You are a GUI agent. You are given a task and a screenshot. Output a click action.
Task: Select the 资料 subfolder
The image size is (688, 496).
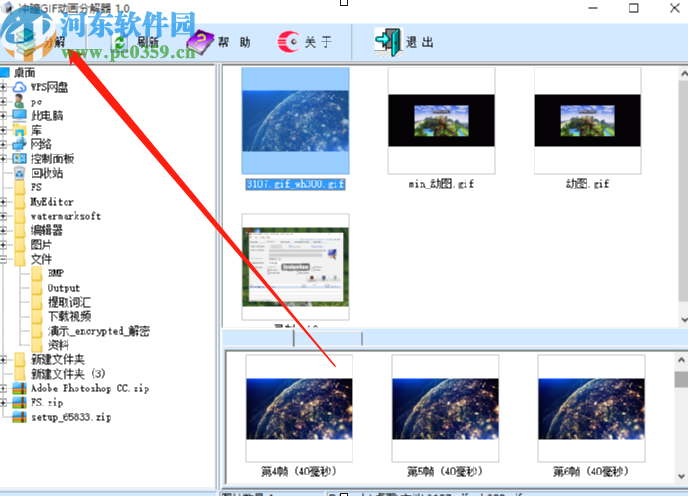(x=58, y=345)
